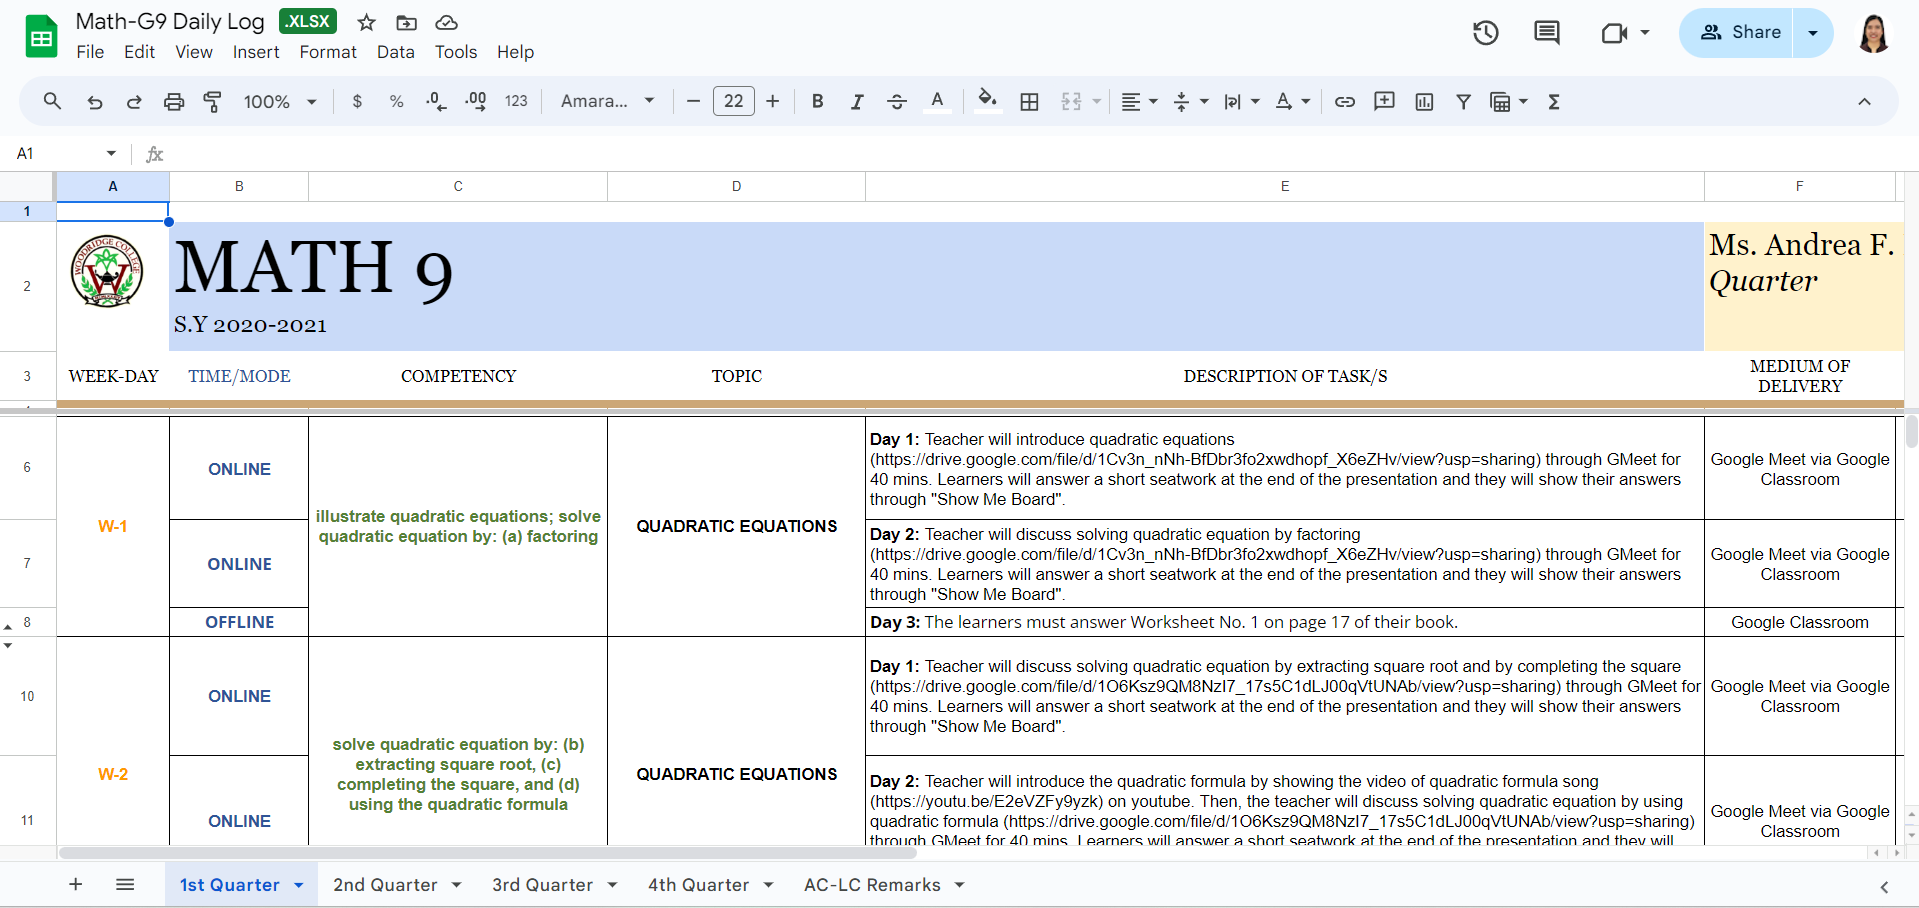Open the fill color picker
This screenshot has height=908, width=1919.
tap(988, 101)
